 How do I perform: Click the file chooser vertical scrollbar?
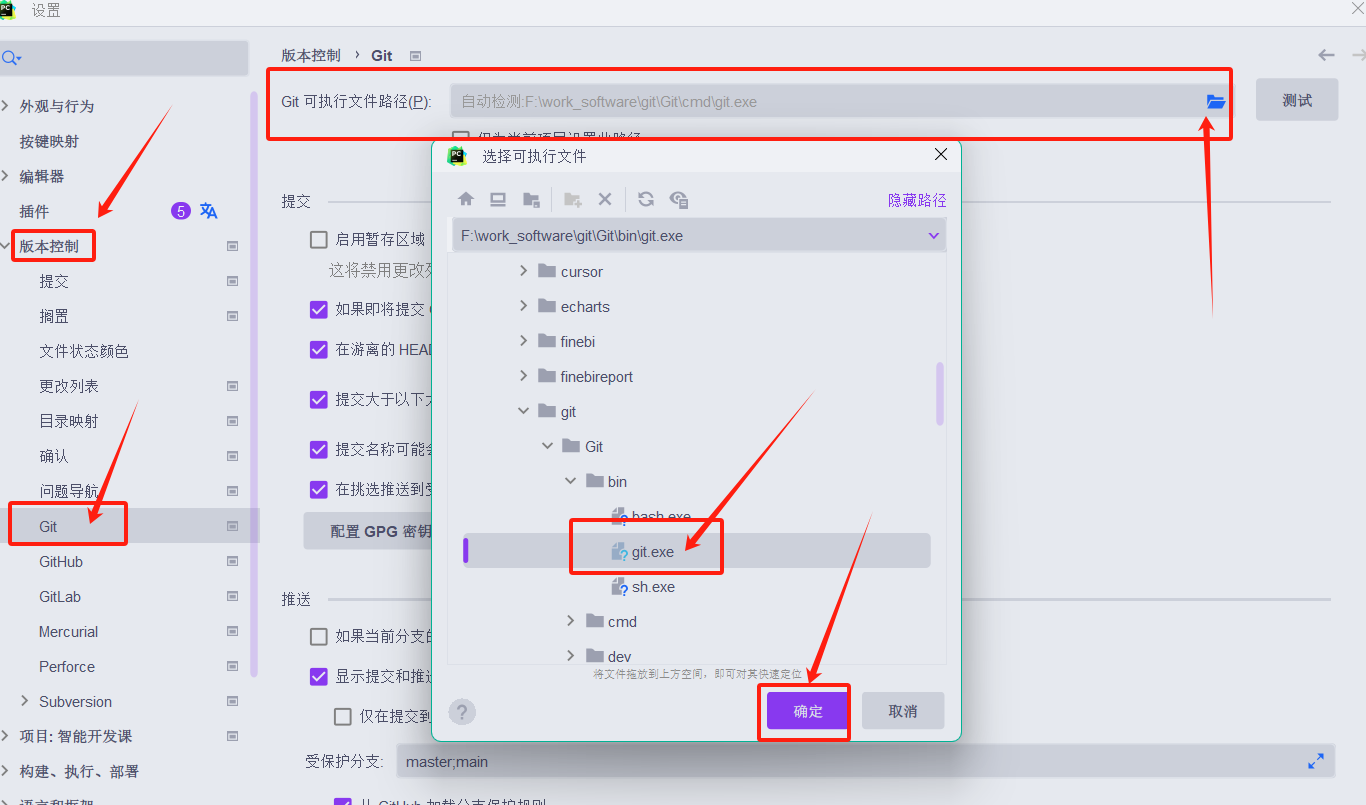click(940, 393)
